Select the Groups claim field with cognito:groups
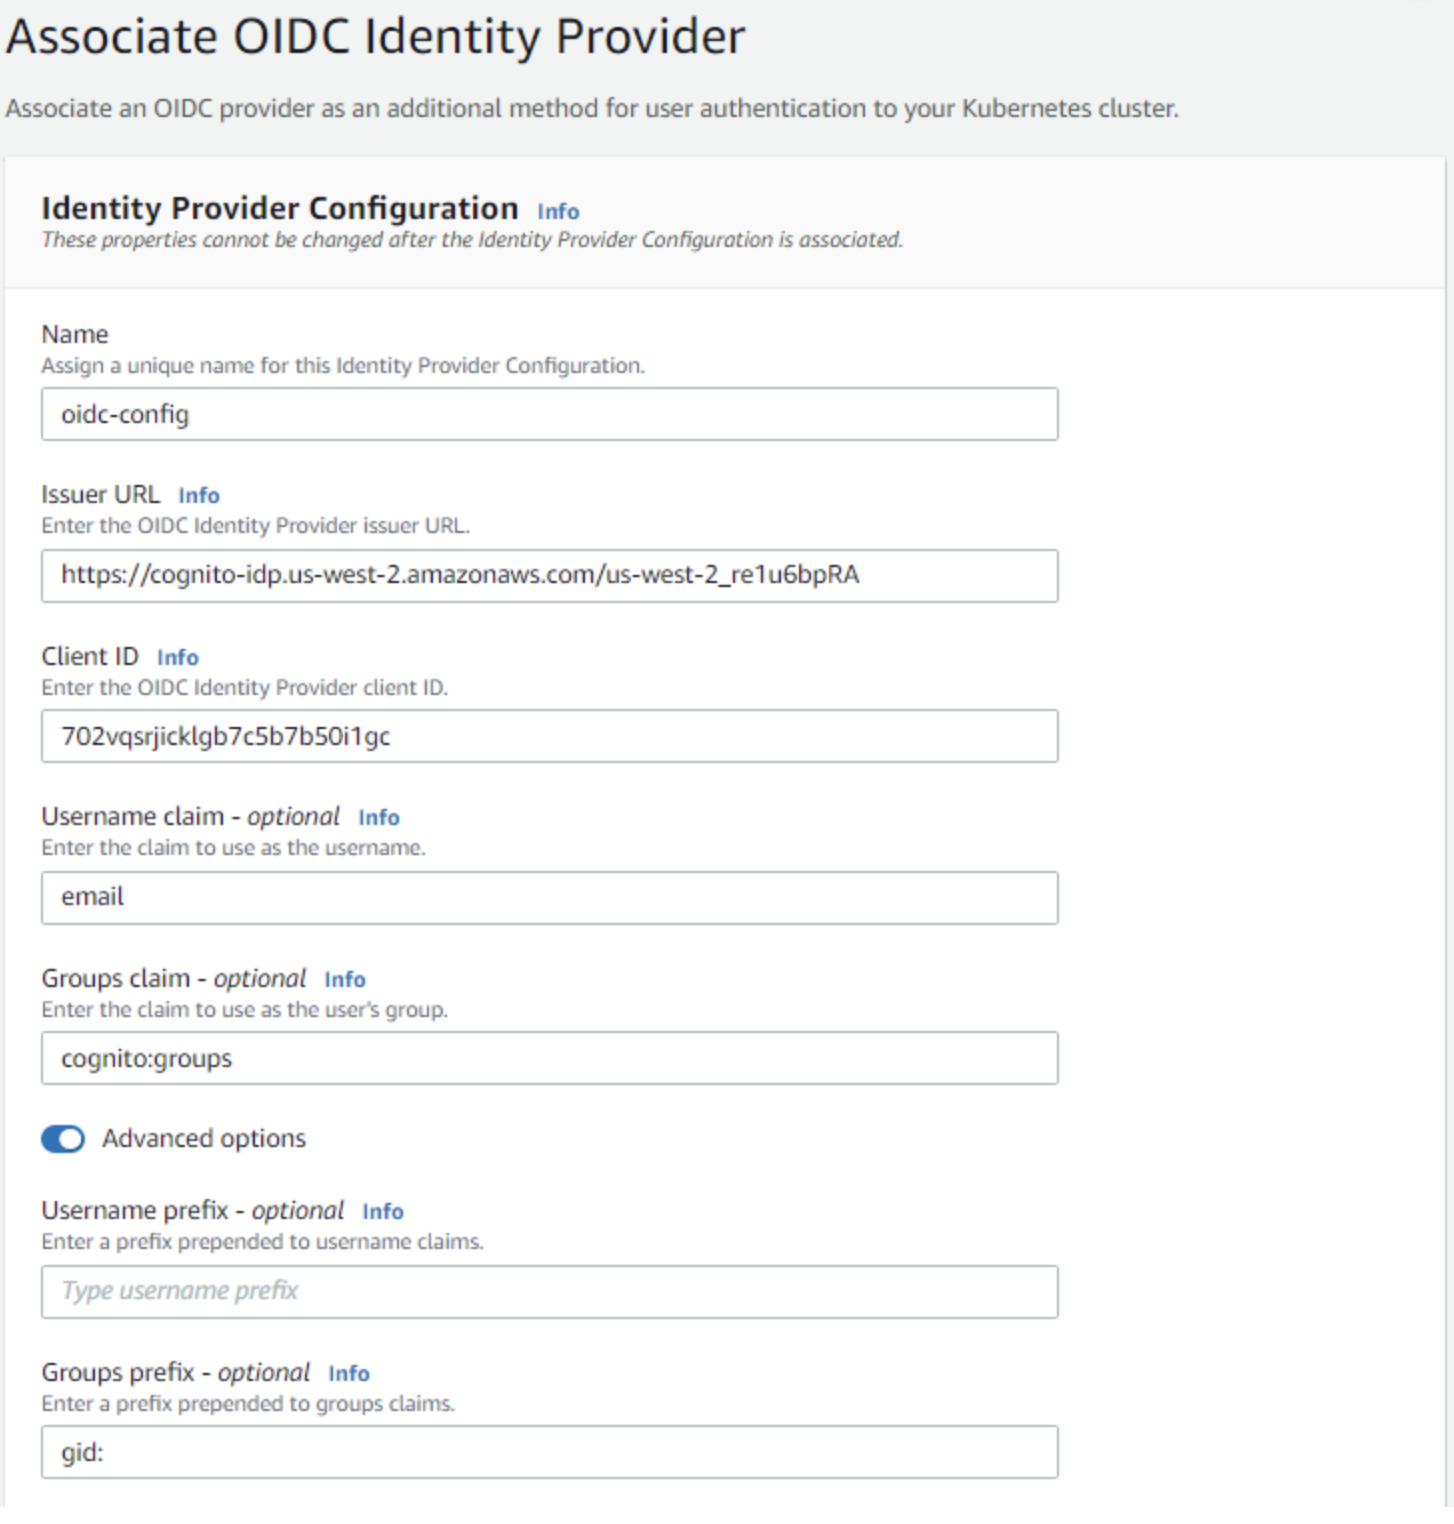Viewport: 1454px width, 1524px height. point(549,1058)
